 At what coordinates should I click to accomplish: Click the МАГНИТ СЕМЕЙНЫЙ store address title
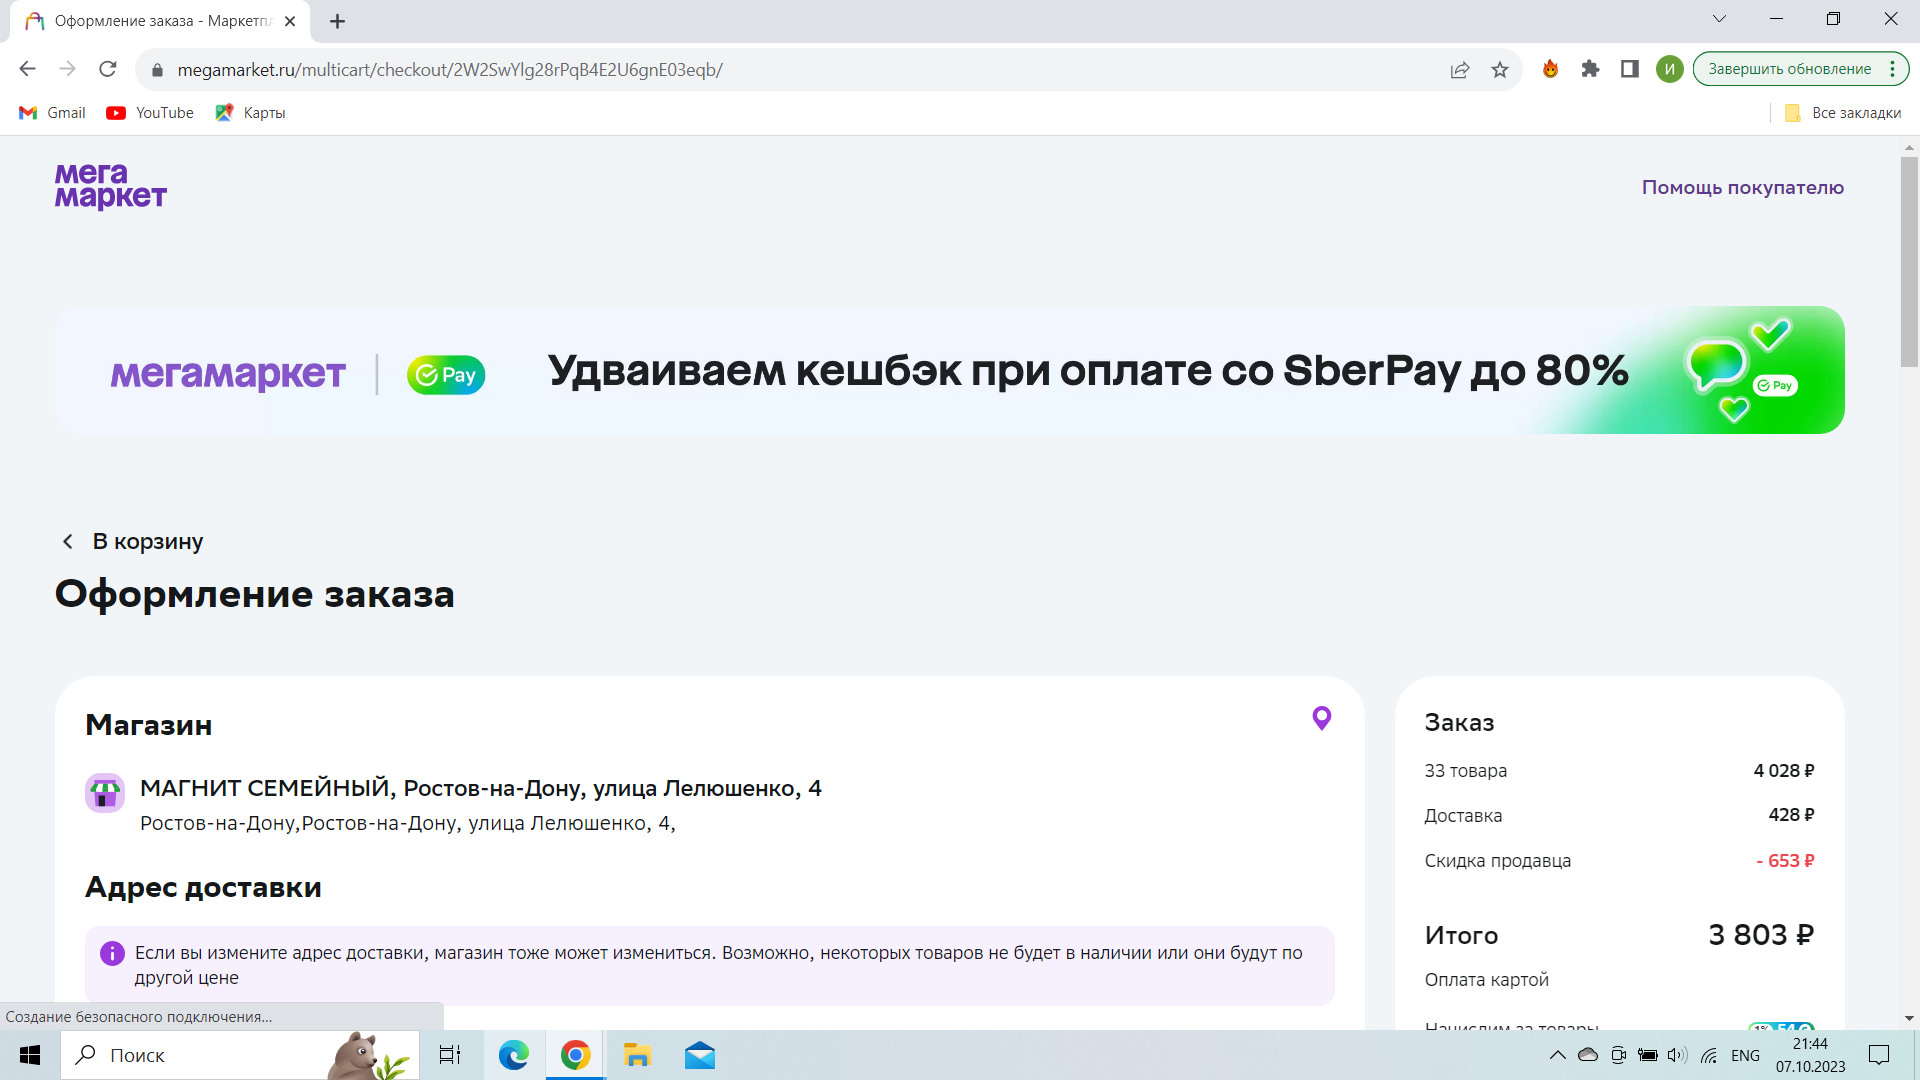tap(481, 788)
